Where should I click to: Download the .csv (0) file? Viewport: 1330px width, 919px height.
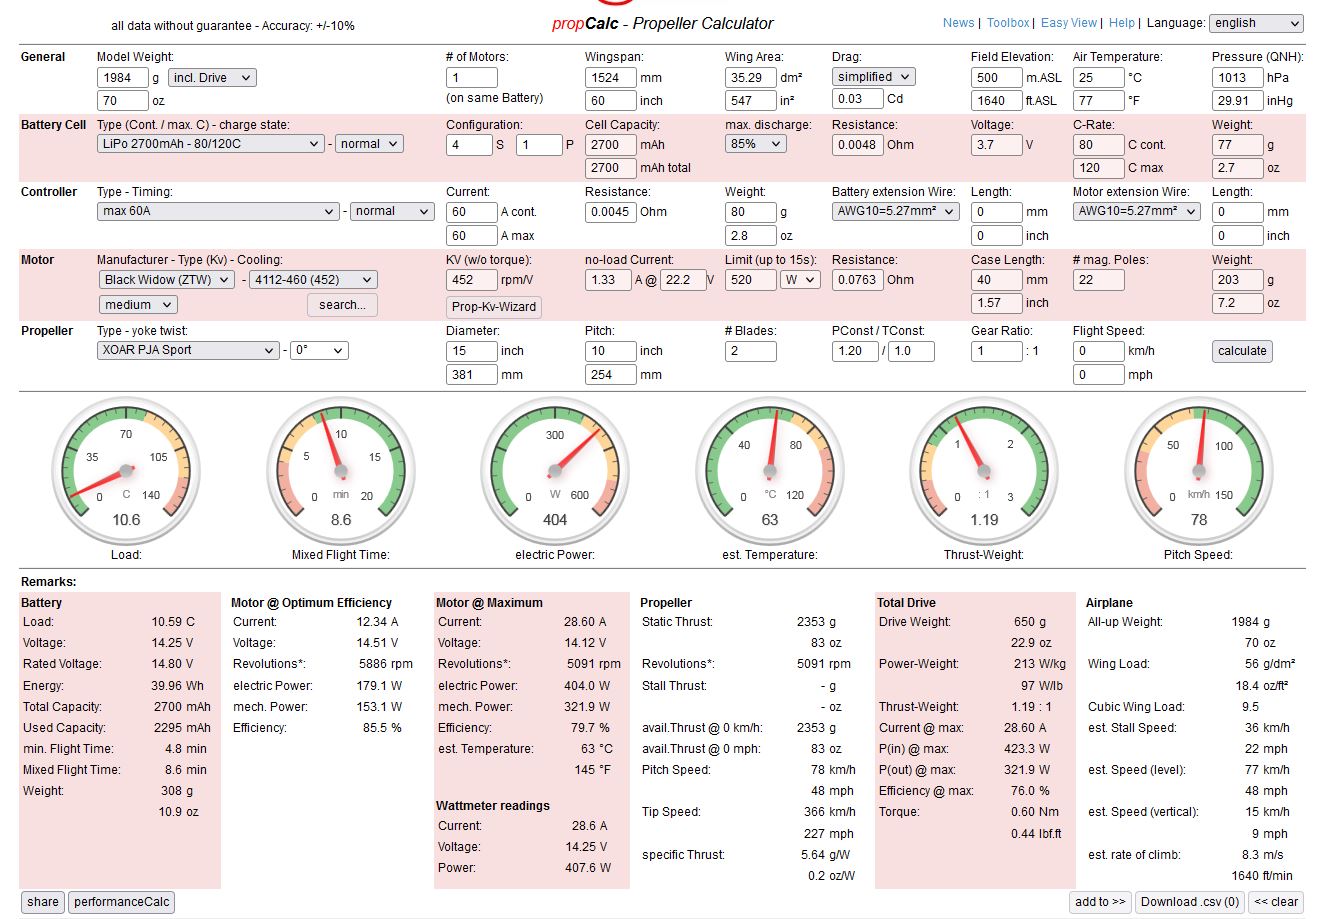(1190, 902)
